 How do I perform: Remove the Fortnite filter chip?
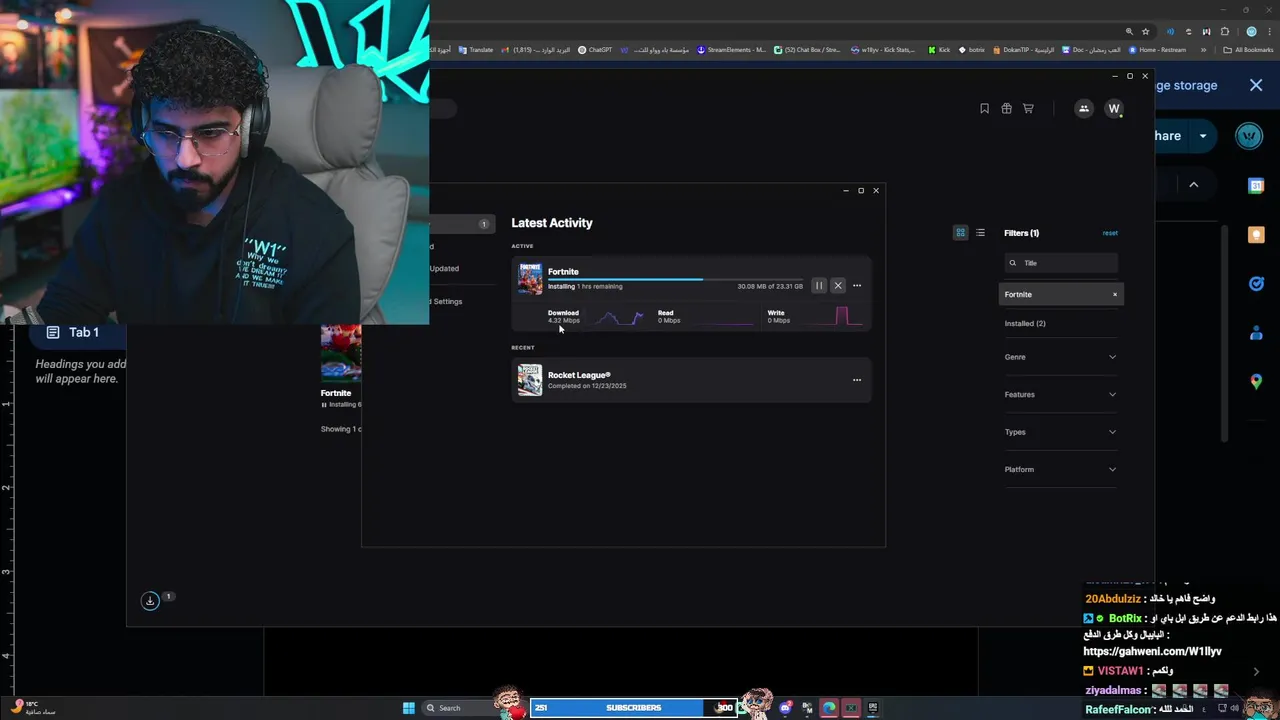pos(1115,294)
